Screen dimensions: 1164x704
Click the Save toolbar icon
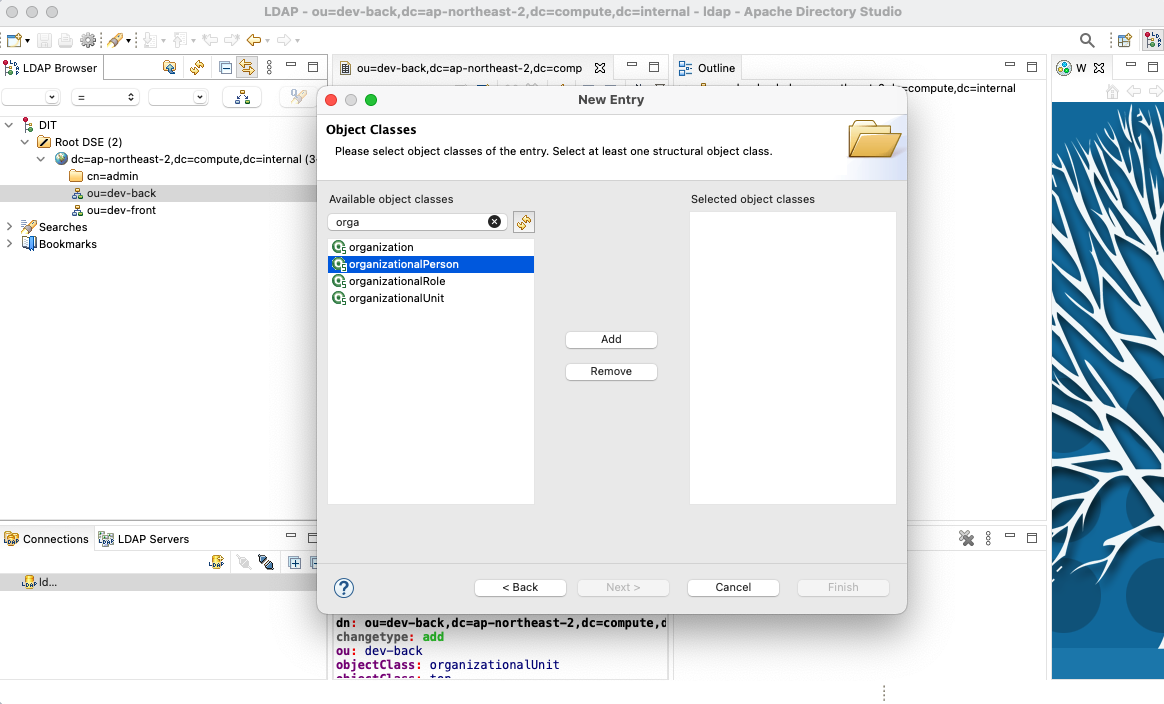pos(45,40)
